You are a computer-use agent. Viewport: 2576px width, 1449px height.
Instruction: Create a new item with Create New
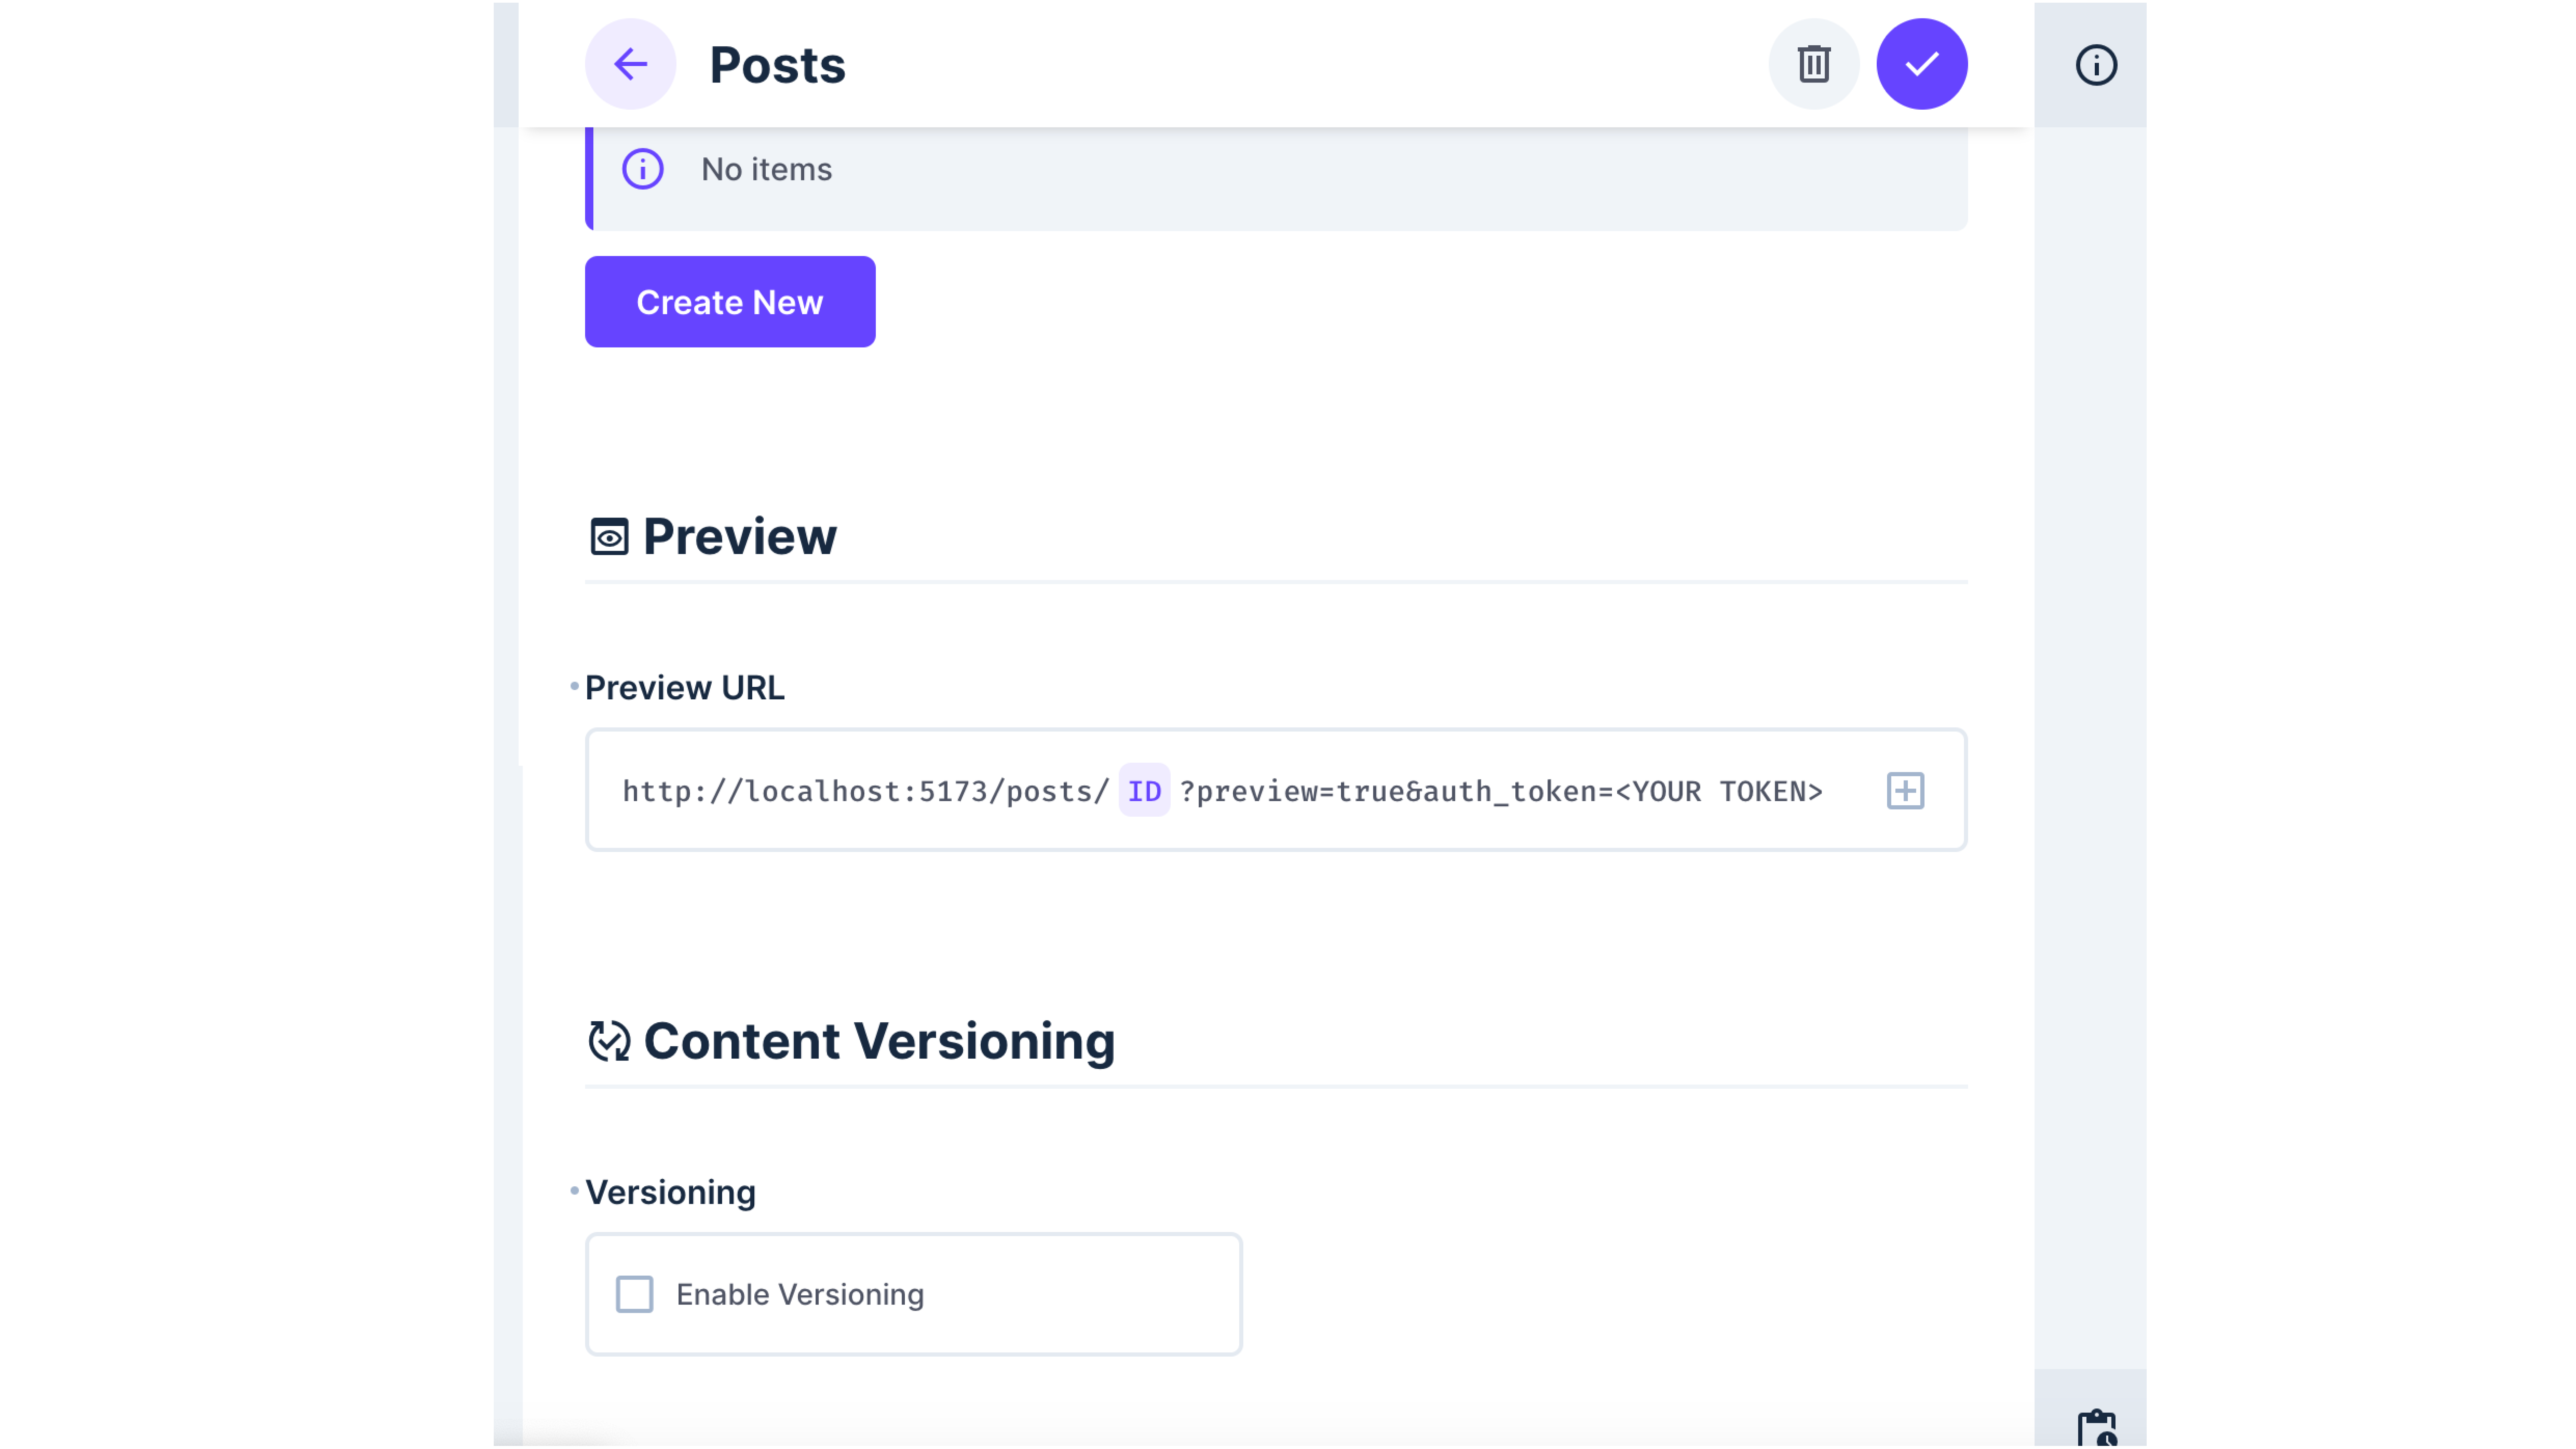pos(729,301)
